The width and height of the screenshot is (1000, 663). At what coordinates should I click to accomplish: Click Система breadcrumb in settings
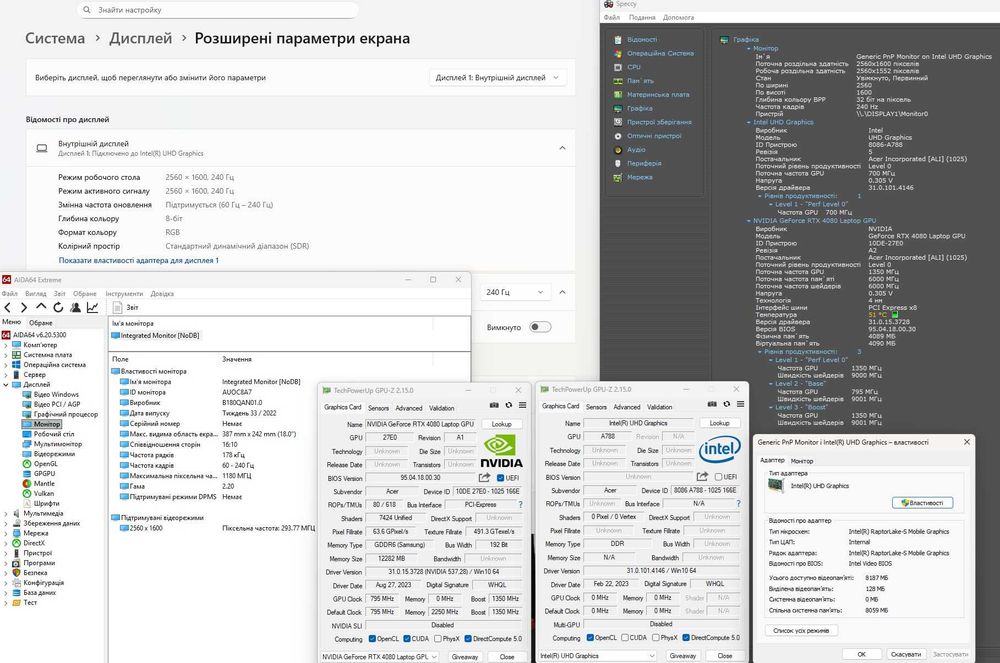click(55, 38)
